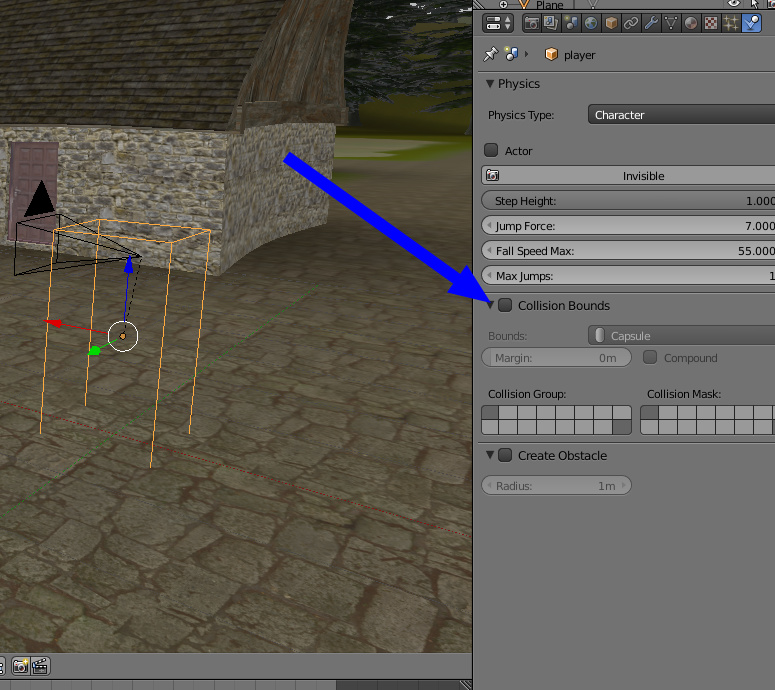The height and width of the screenshot is (690, 775).
Task: Enable the Collision Bounds checkbox
Action: point(505,305)
